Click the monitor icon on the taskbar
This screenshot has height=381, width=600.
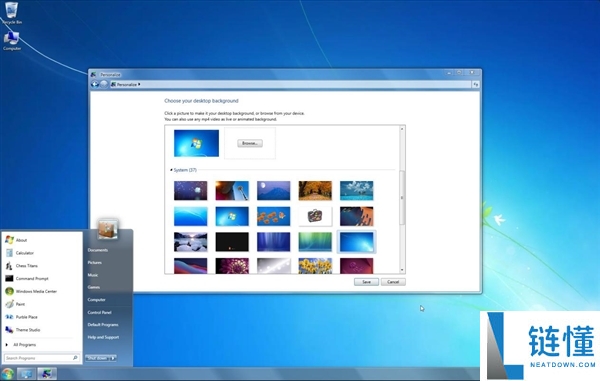(x=26, y=374)
